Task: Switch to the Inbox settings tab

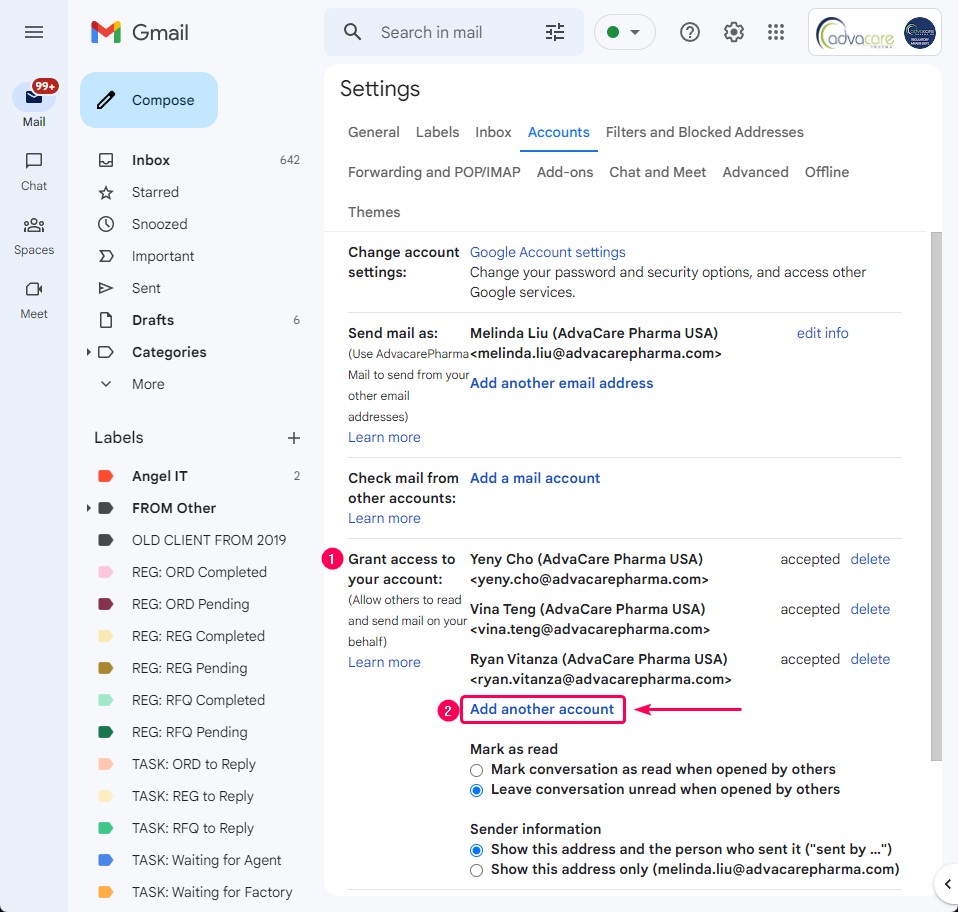Action: click(493, 132)
